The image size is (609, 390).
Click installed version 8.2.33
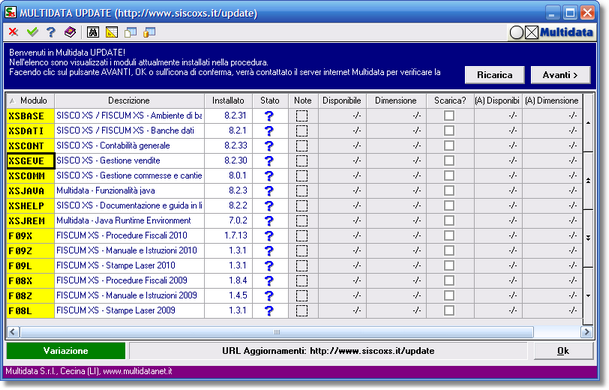(x=235, y=146)
